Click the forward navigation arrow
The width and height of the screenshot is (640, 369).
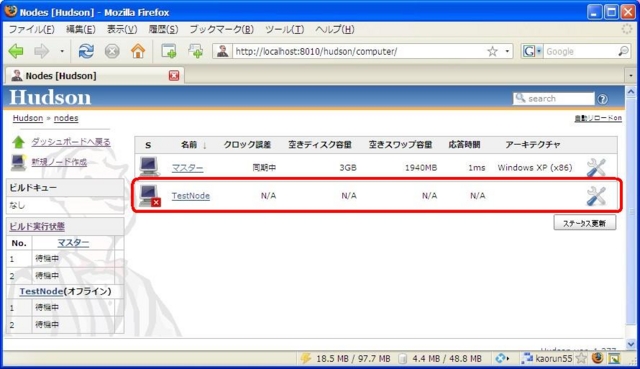[x=41, y=51]
